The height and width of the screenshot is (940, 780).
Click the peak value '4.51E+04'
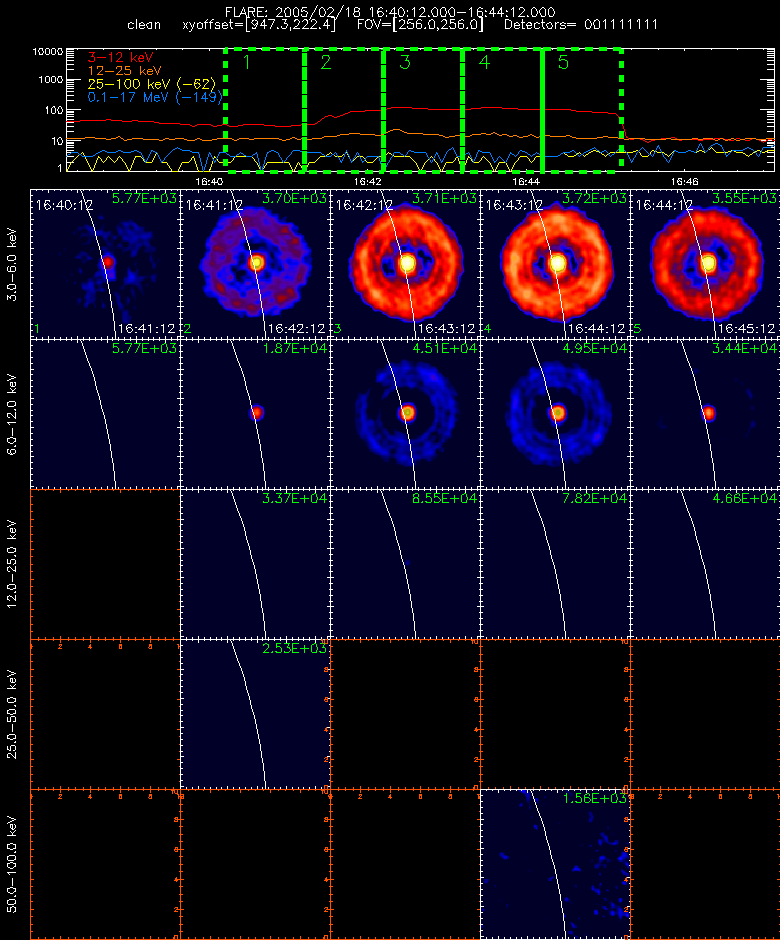point(444,348)
